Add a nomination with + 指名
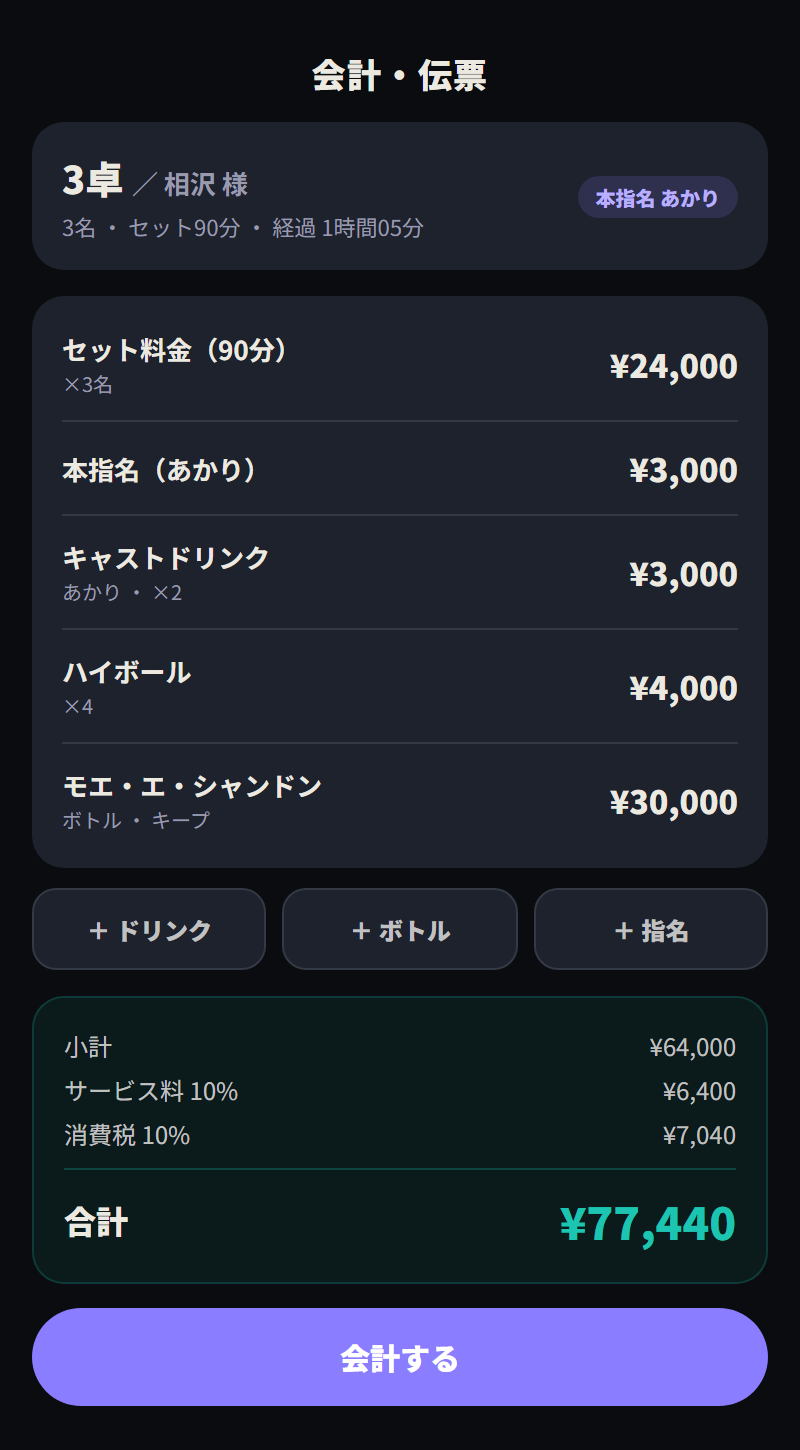Image resolution: width=800 pixels, height=1450 pixels. pos(651,929)
